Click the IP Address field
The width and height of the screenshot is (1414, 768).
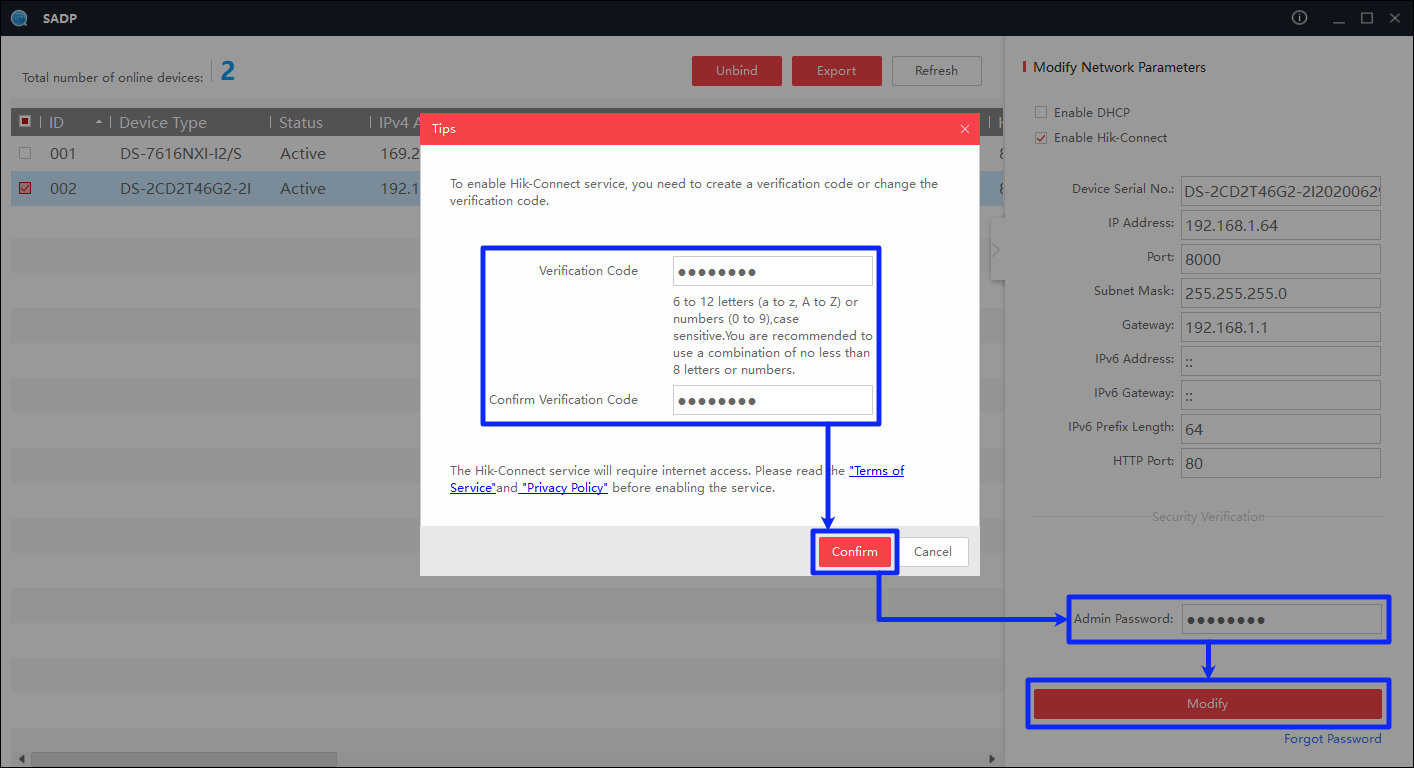(x=1281, y=225)
